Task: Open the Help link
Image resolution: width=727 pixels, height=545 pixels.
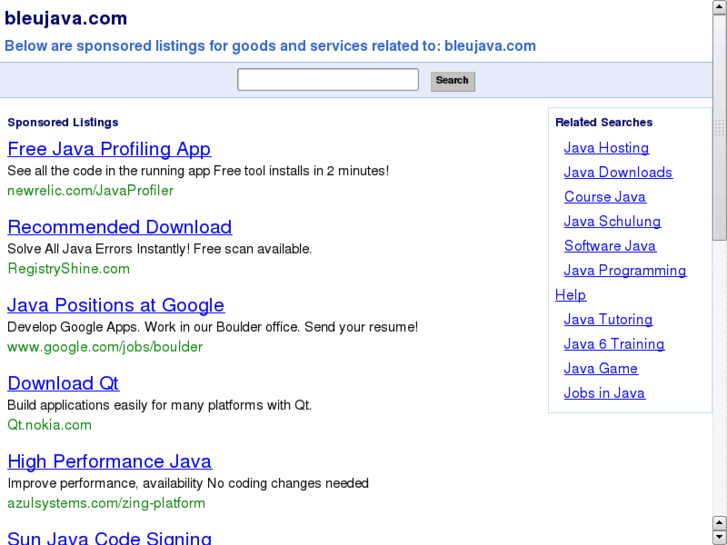Action: (x=571, y=295)
